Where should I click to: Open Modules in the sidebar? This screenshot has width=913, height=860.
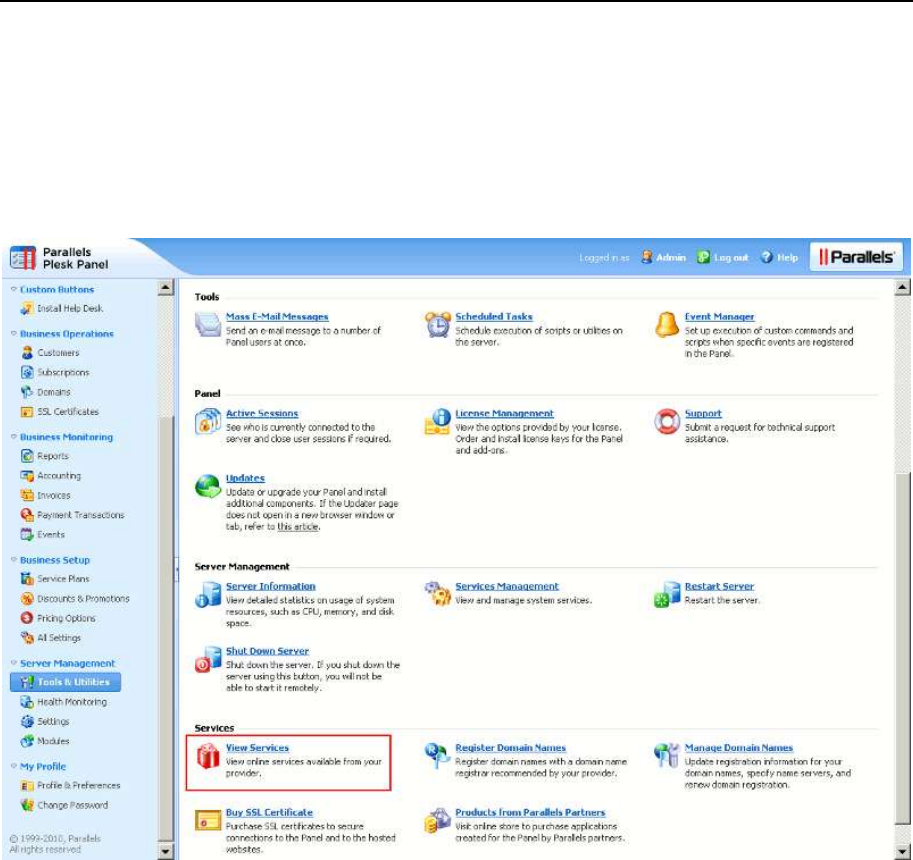point(53,741)
